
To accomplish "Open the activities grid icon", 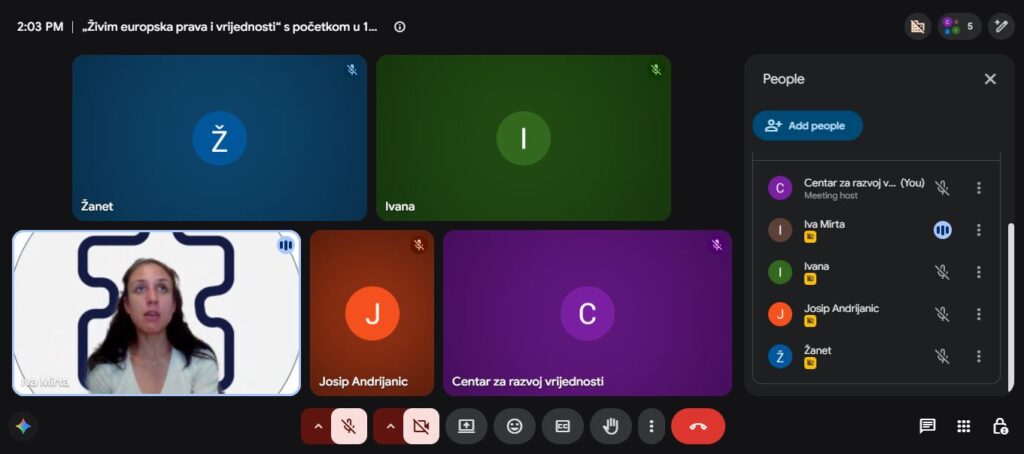I will (x=964, y=427).
